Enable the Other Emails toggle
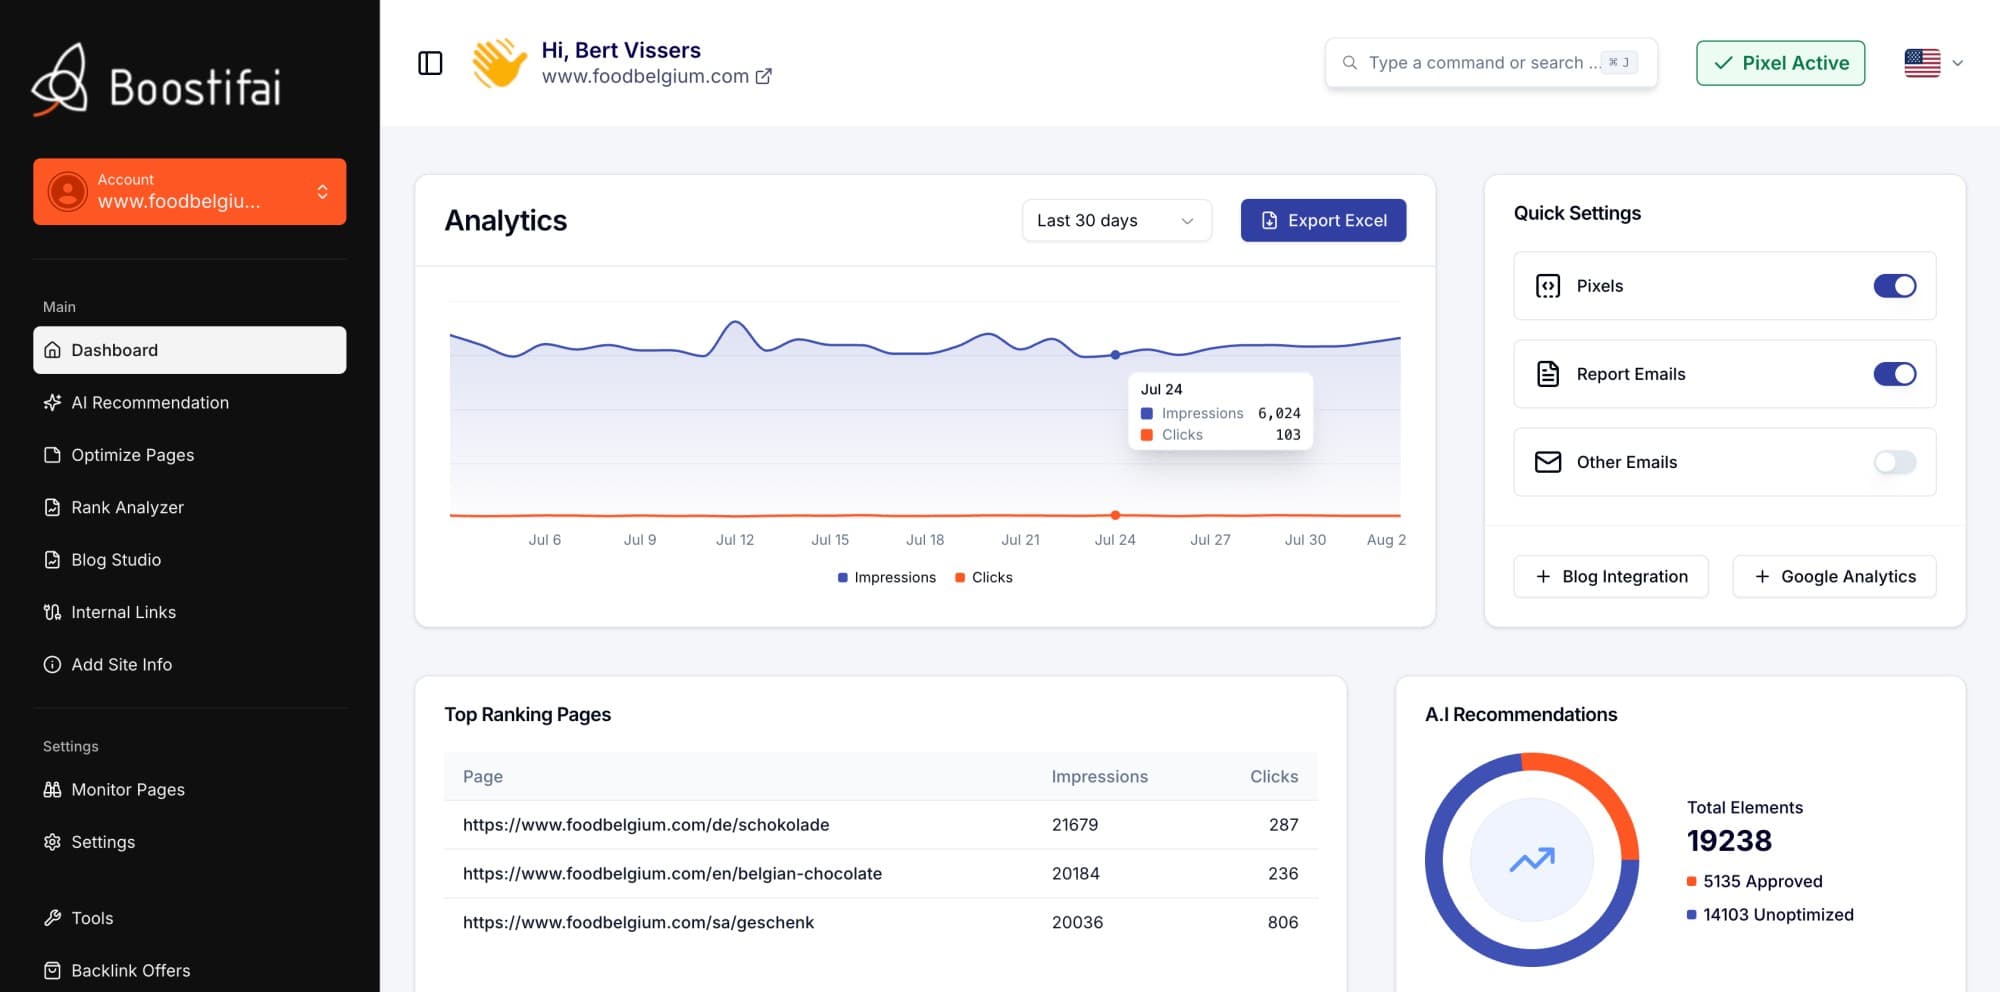This screenshot has width=2000, height=992. (x=1894, y=462)
